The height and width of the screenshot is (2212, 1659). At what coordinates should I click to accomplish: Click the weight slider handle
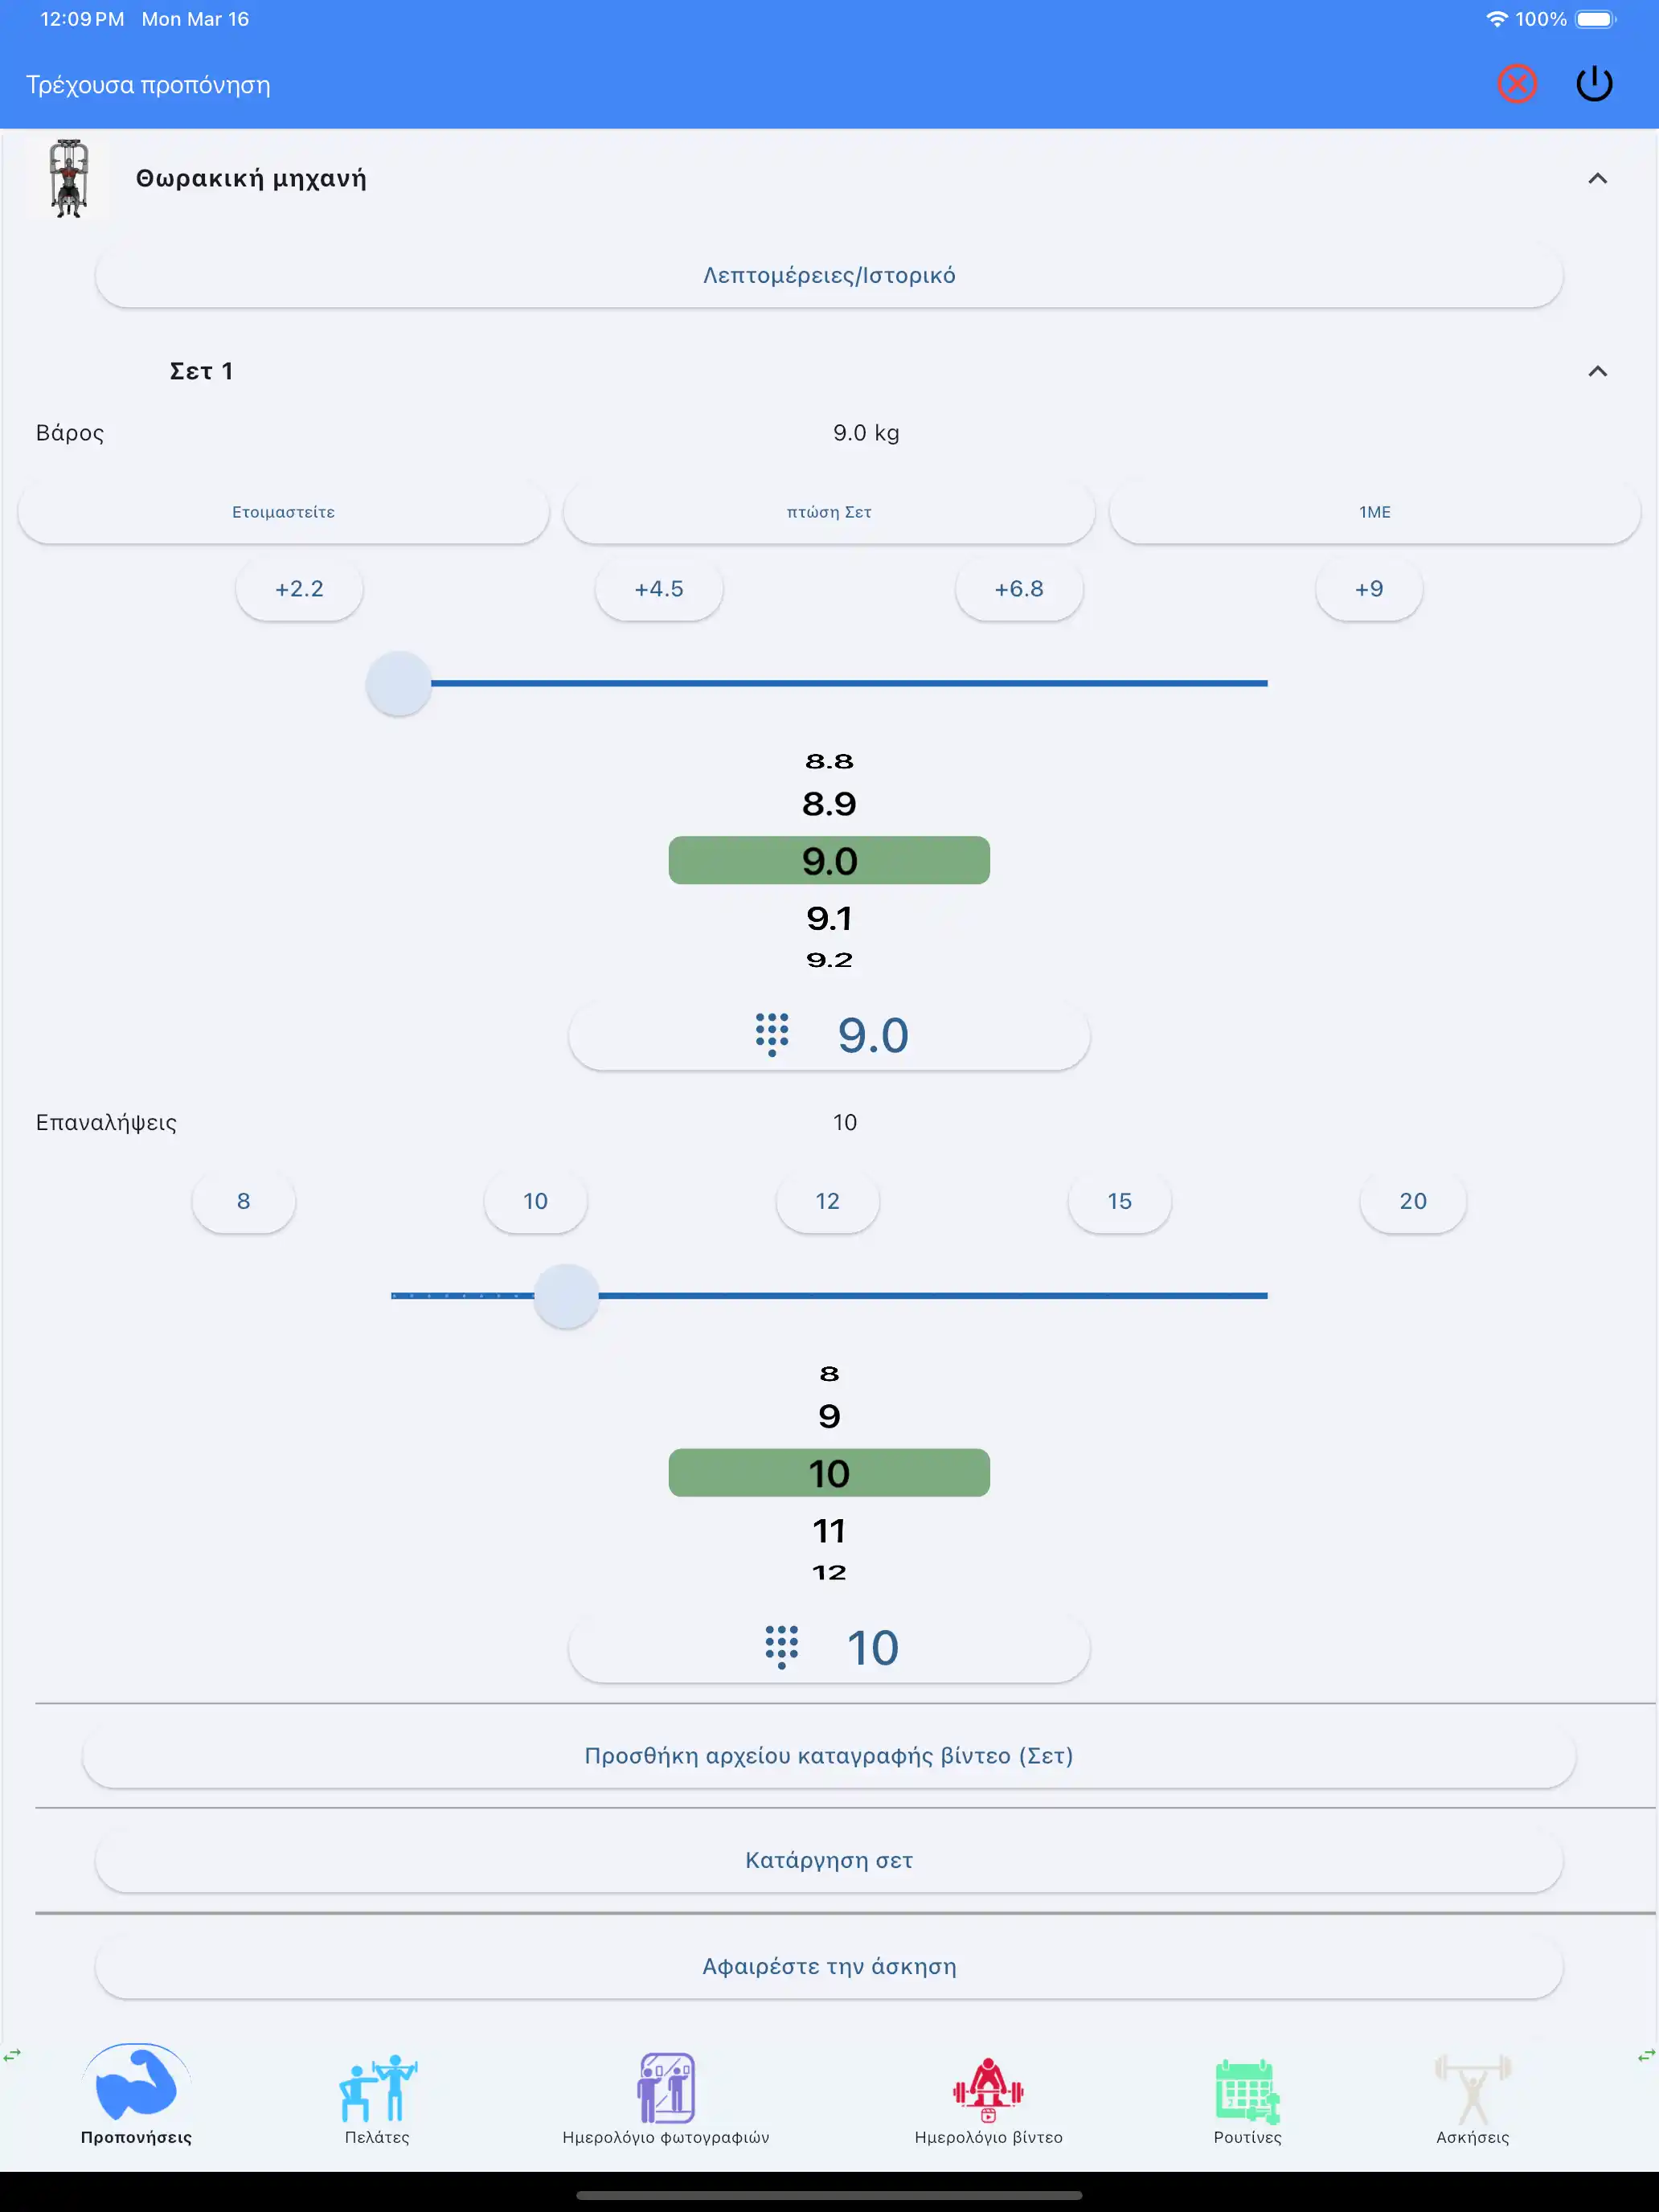[399, 684]
